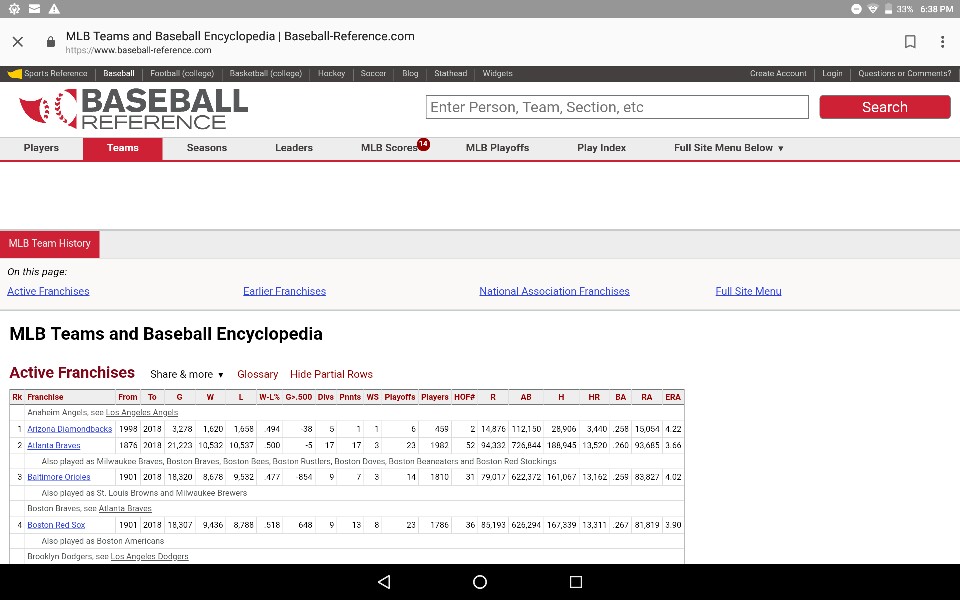
Task: Open the Arizona Diamondbacks franchise link
Action: [70, 429]
